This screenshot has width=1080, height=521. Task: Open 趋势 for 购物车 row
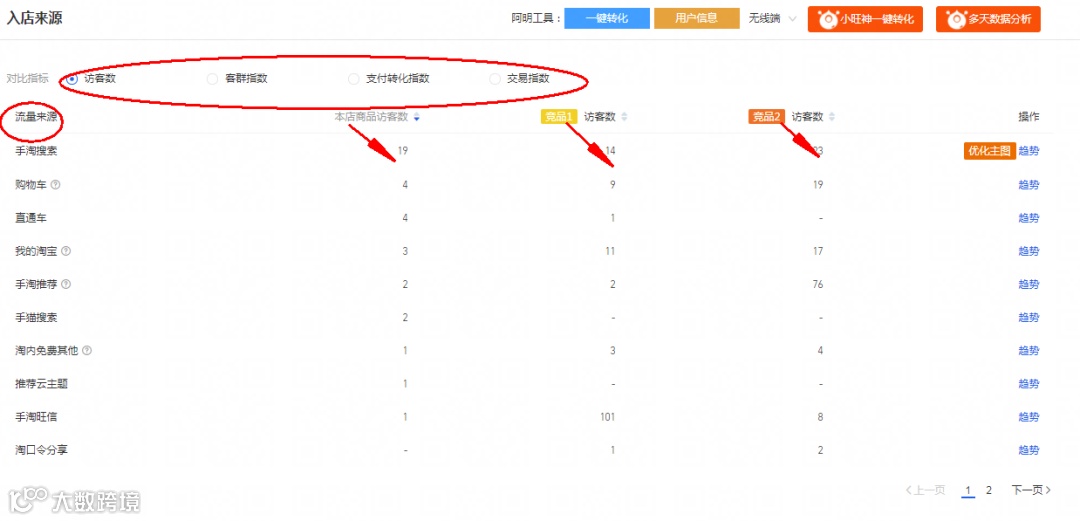pyautogui.click(x=1028, y=185)
